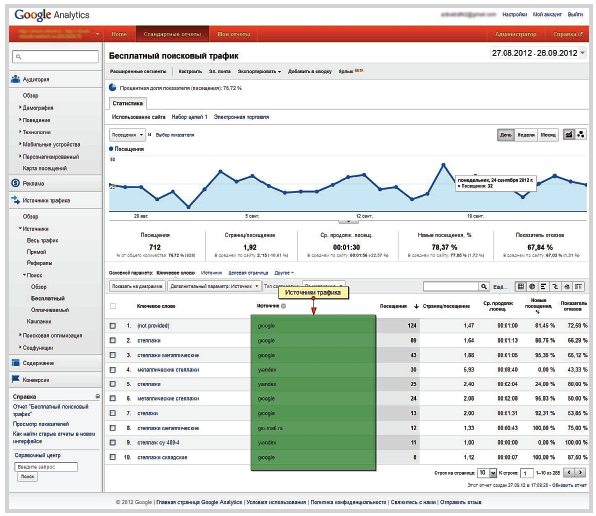Switch table to term cloud view icon
This screenshot has width=596, height=516.
click(x=567, y=286)
